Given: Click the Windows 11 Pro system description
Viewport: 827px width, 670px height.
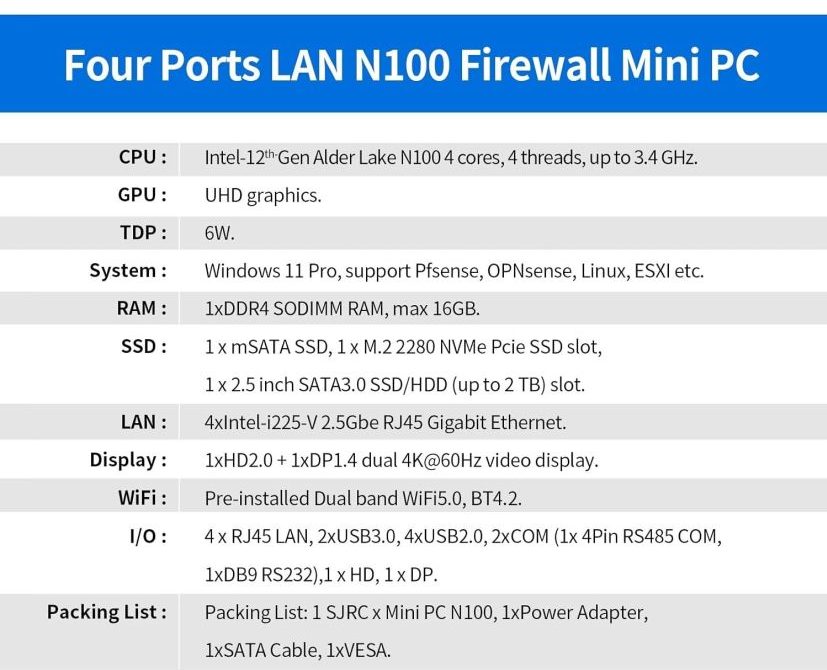Looking at the screenshot, I should pos(454,271).
